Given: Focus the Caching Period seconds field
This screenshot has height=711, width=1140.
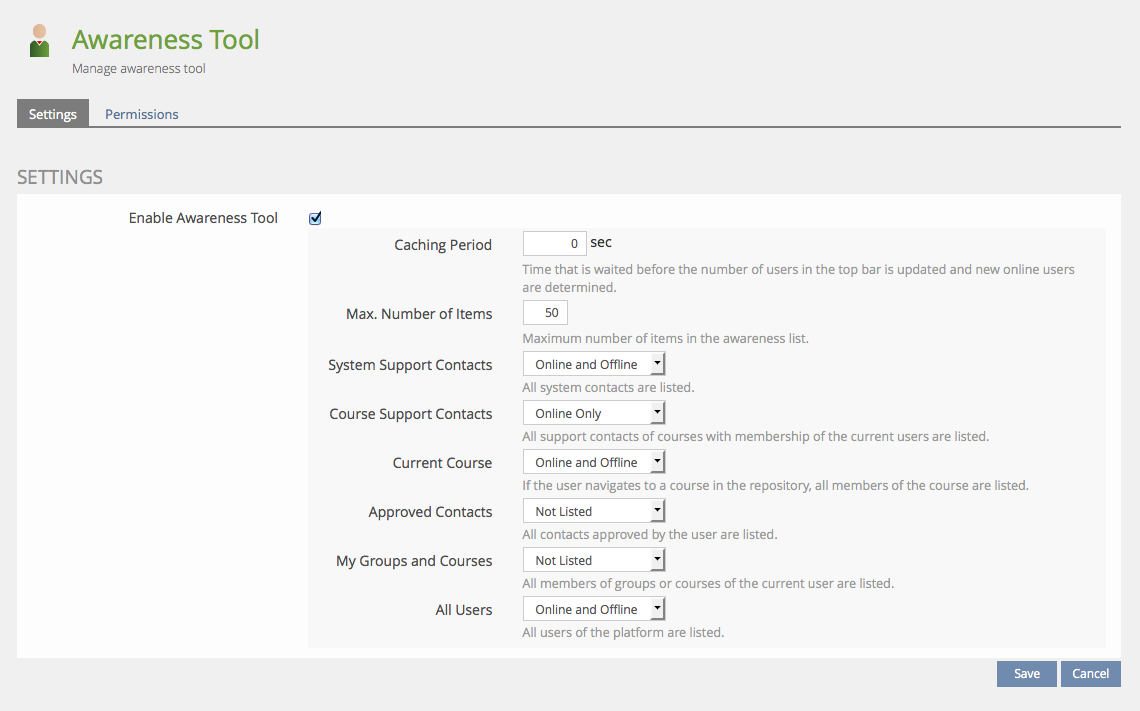Looking at the screenshot, I should (x=554, y=243).
